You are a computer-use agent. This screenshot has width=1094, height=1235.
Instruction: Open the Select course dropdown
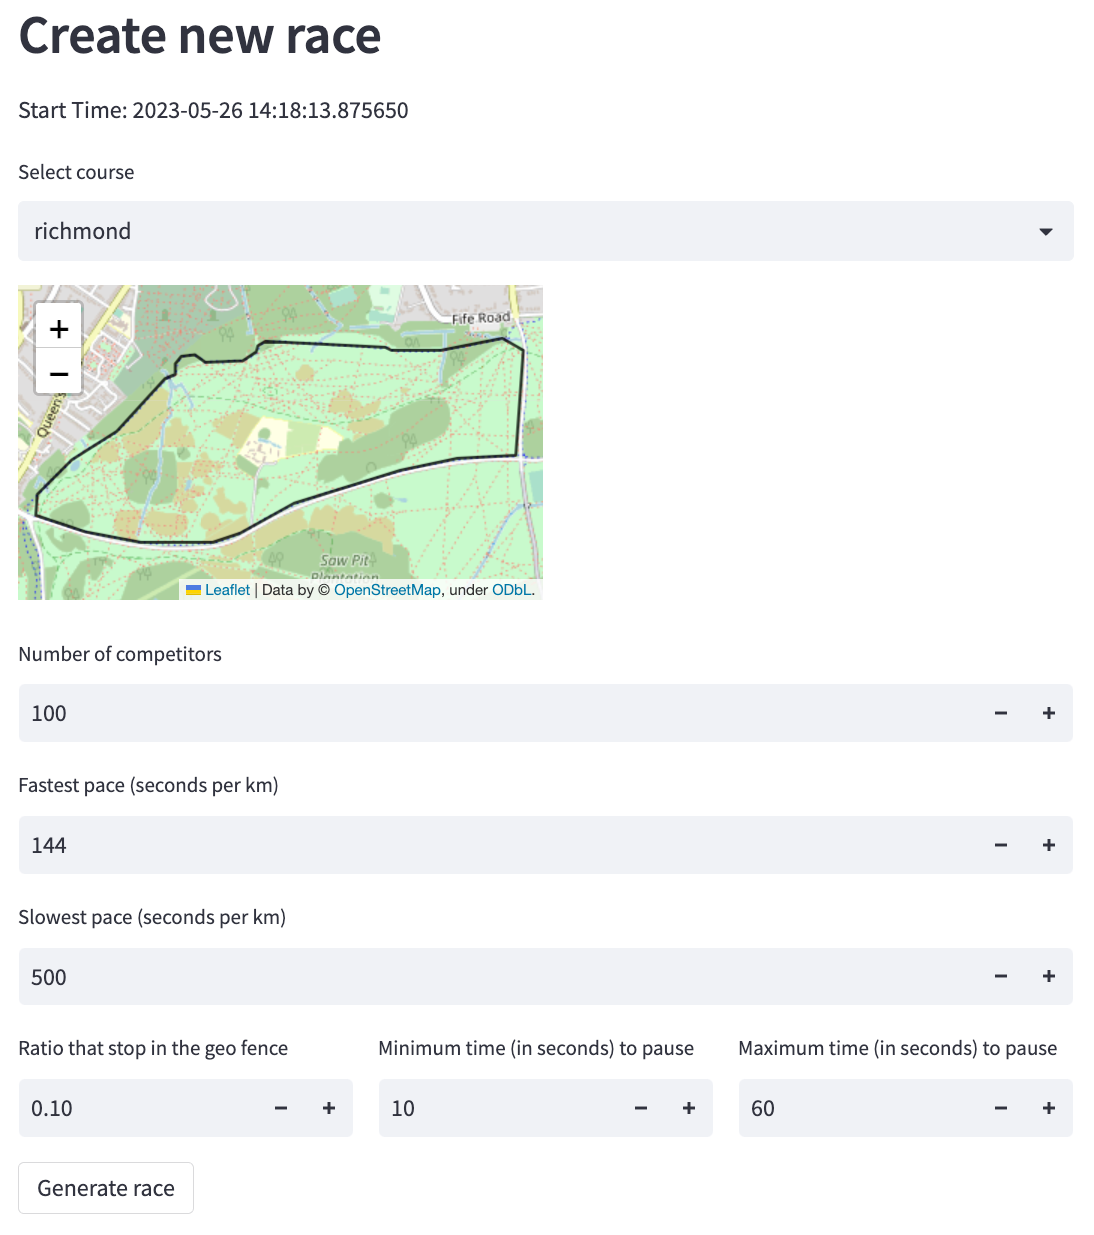(x=546, y=231)
